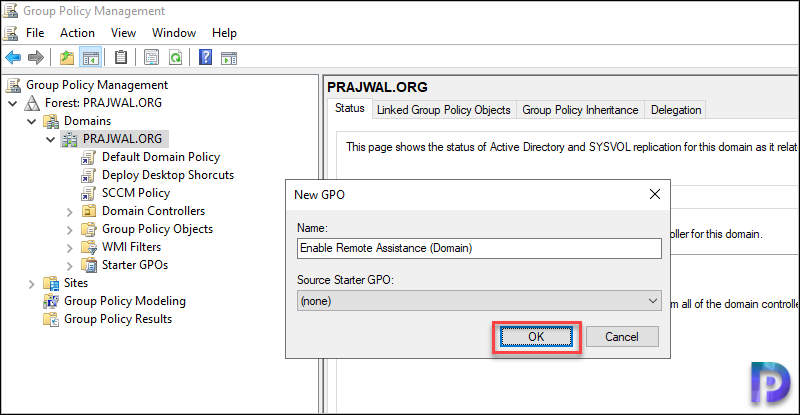
Task: Open the Window menu
Action: 174,33
